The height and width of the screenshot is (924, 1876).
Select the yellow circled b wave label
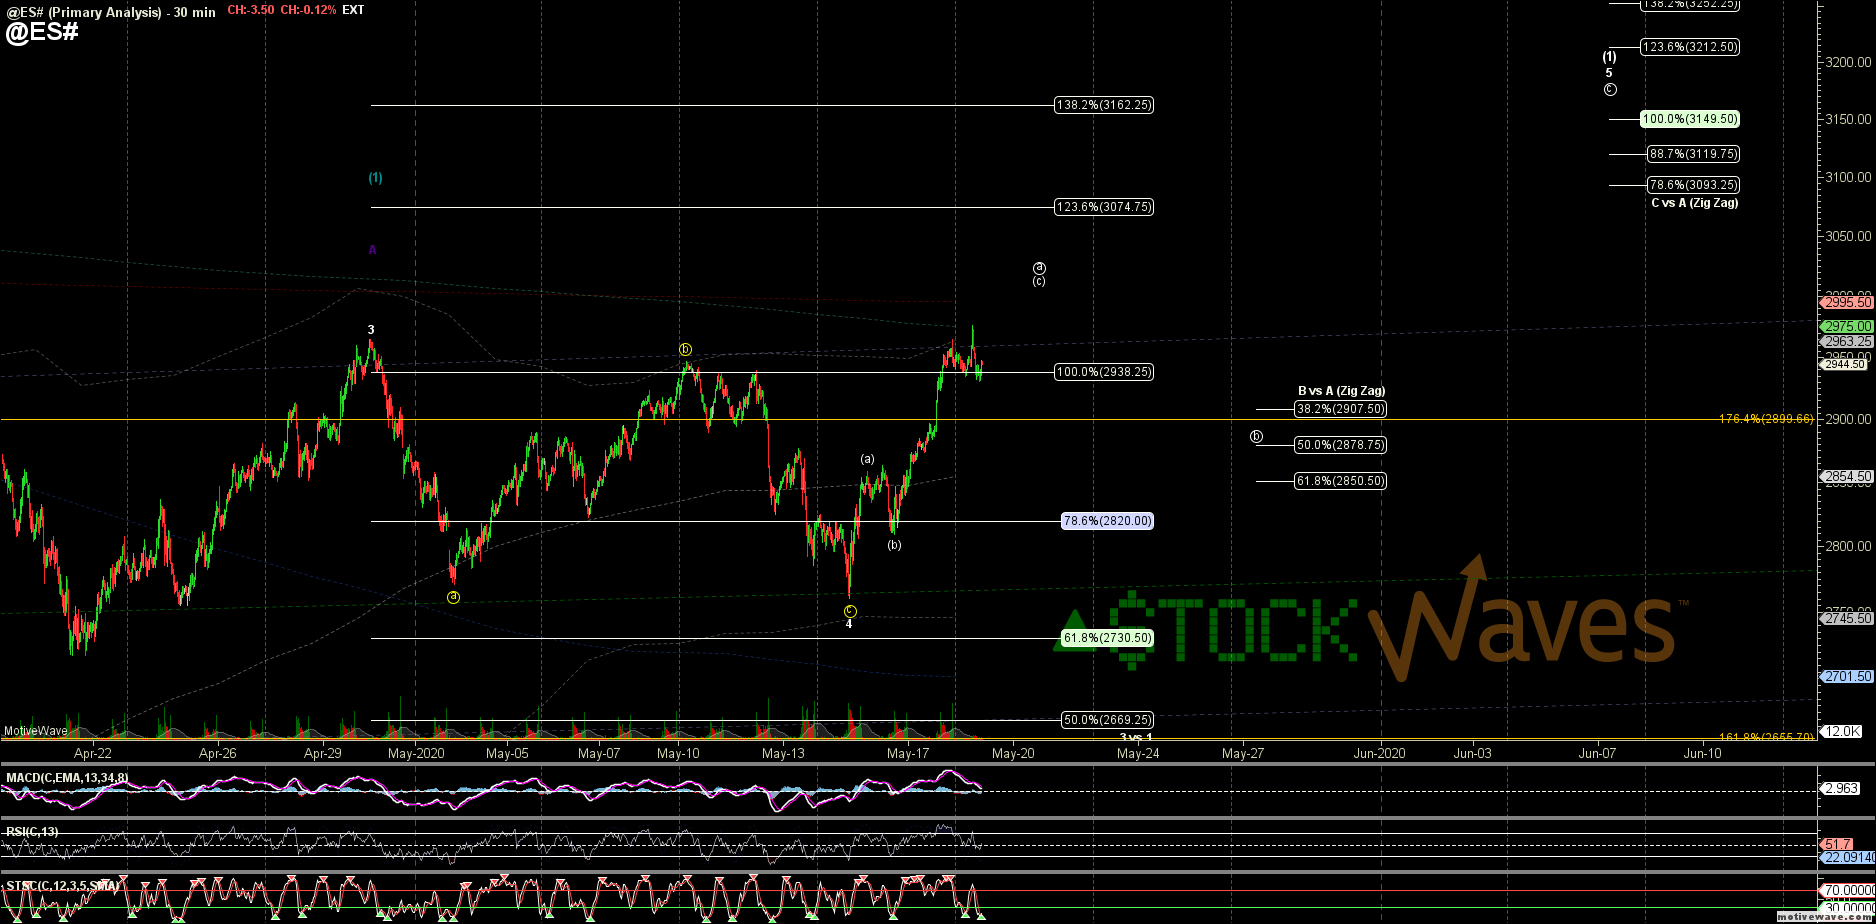click(686, 349)
